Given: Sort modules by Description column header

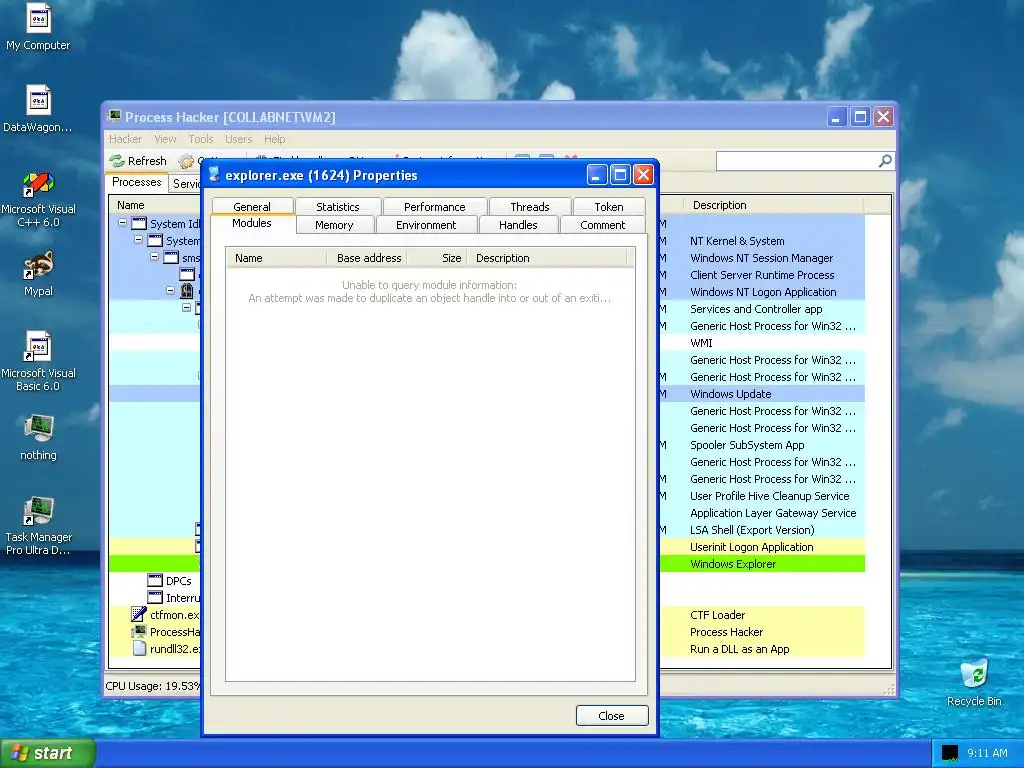Looking at the screenshot, I should [x=547, y=258].
